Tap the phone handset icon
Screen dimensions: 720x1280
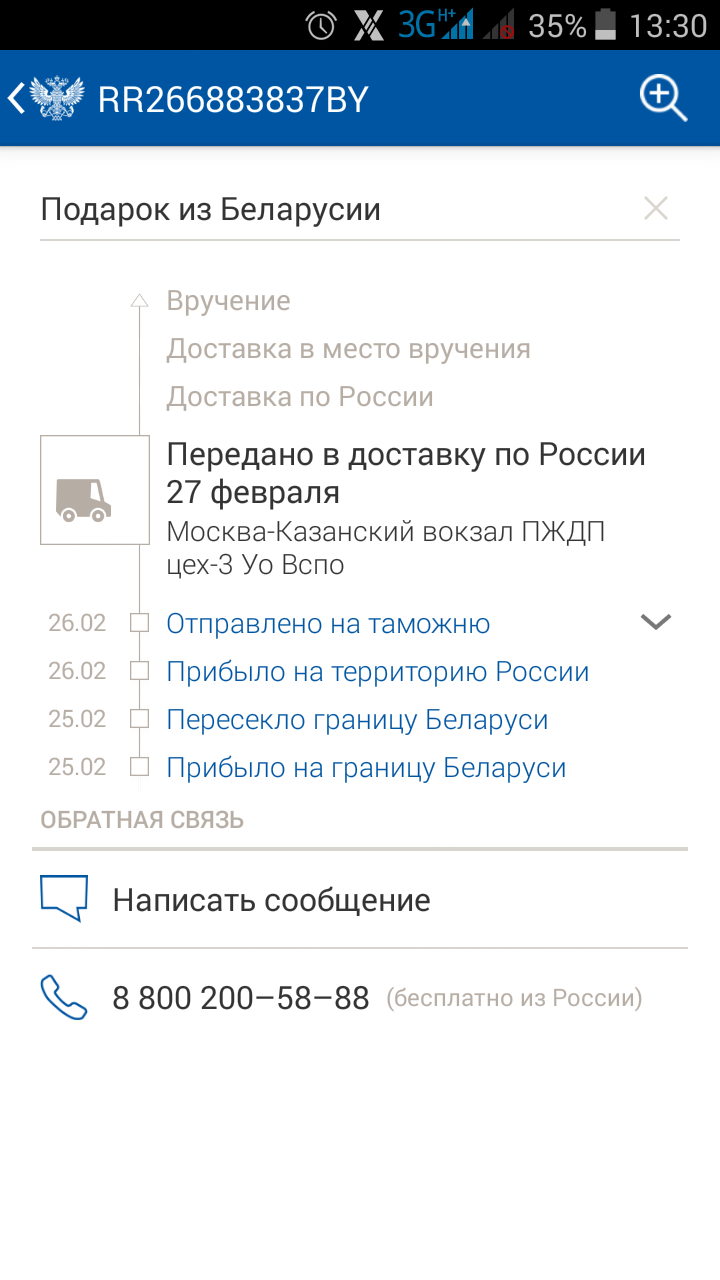click(x=64, y=998)
